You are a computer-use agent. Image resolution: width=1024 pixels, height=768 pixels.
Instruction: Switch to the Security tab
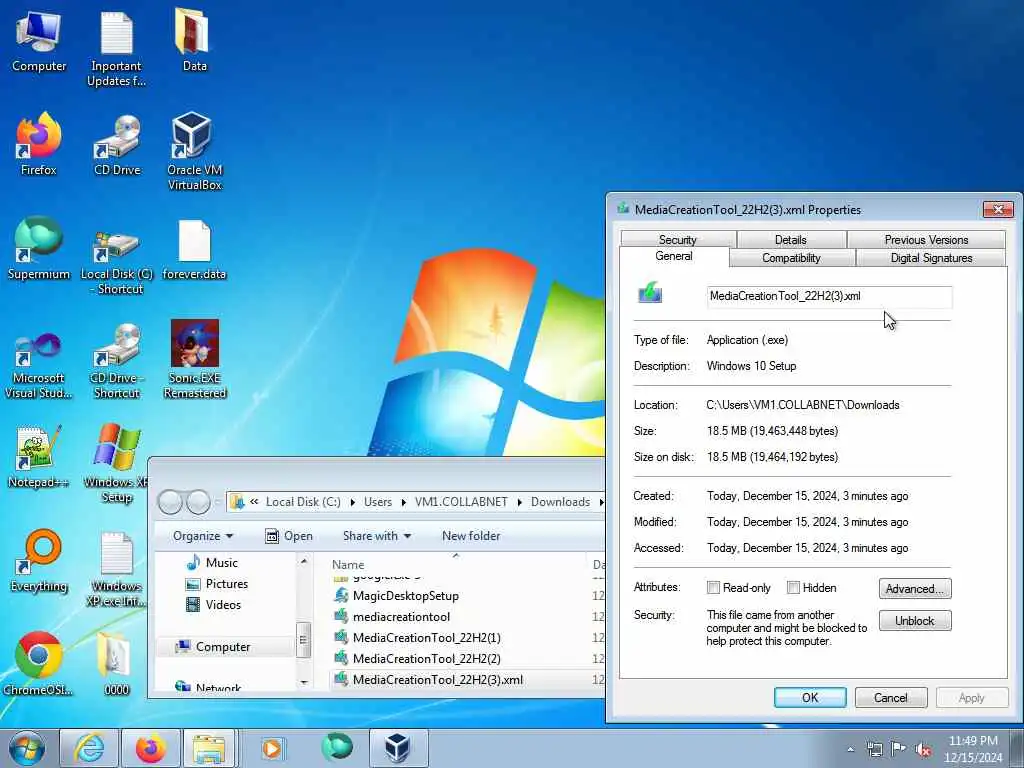[678, 239]
